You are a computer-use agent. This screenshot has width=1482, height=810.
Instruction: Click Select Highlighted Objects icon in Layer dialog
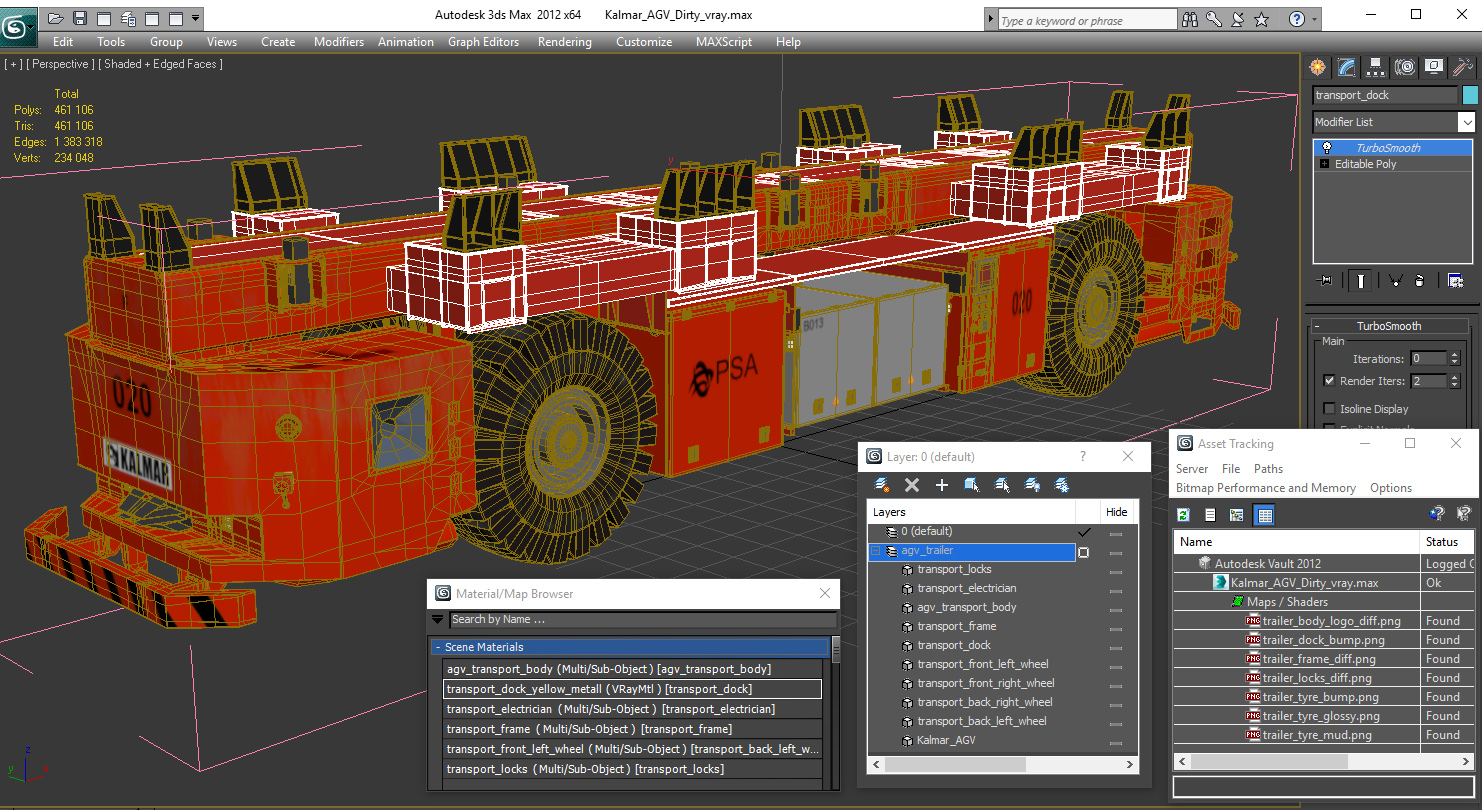click(972, 485)
